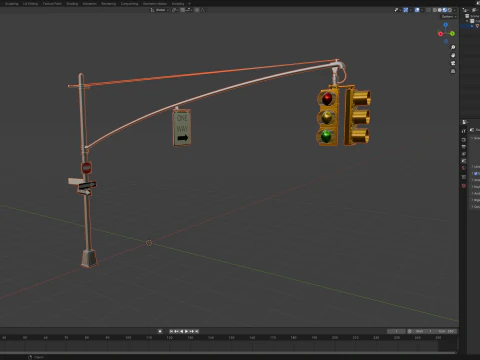This screenshot has height=360, width=480.
Task: Click the red X axis on the navigation gizmo
Action: pos(440,34)
